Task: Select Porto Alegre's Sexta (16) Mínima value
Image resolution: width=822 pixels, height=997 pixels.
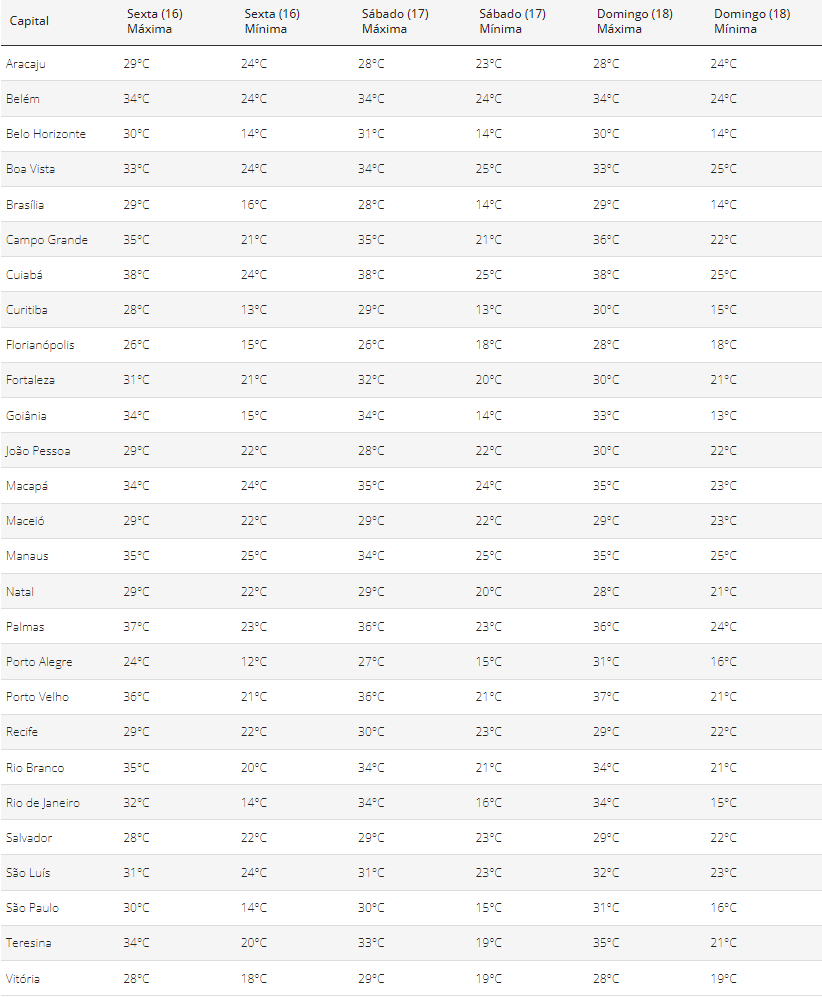Action: pos(254,662)
